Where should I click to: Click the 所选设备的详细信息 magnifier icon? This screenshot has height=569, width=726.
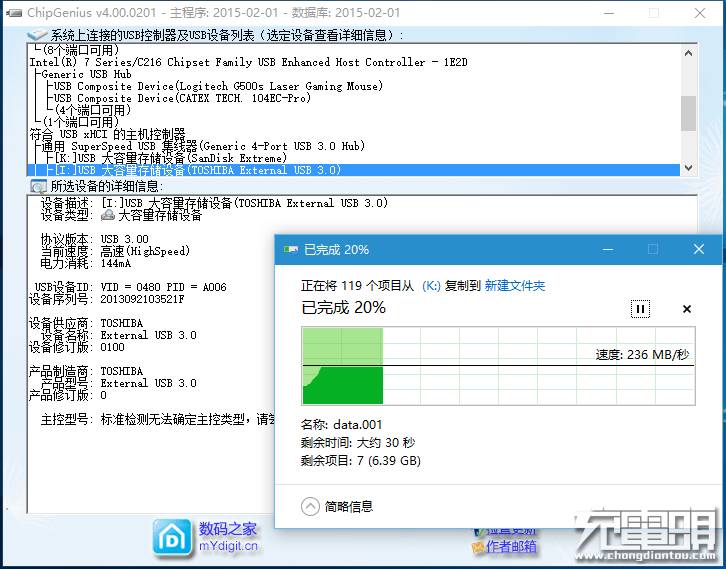tap(38, 186)
